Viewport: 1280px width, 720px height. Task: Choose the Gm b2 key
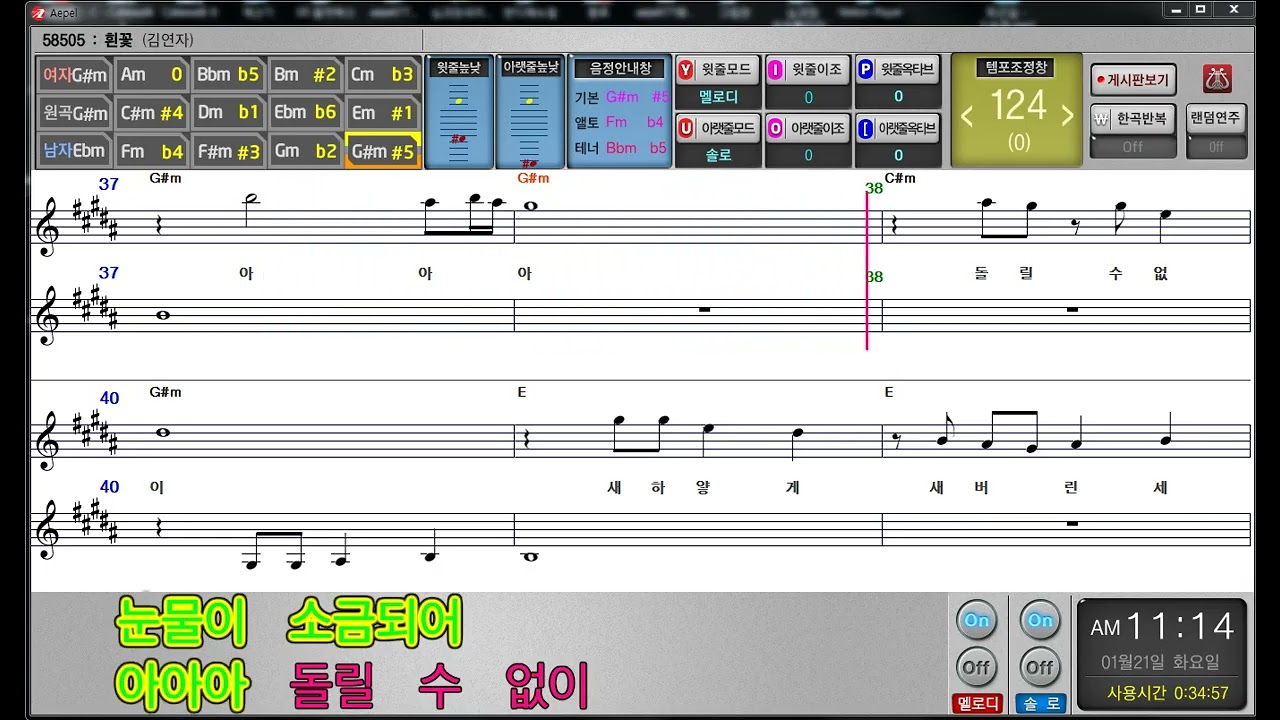pos(305,151)
